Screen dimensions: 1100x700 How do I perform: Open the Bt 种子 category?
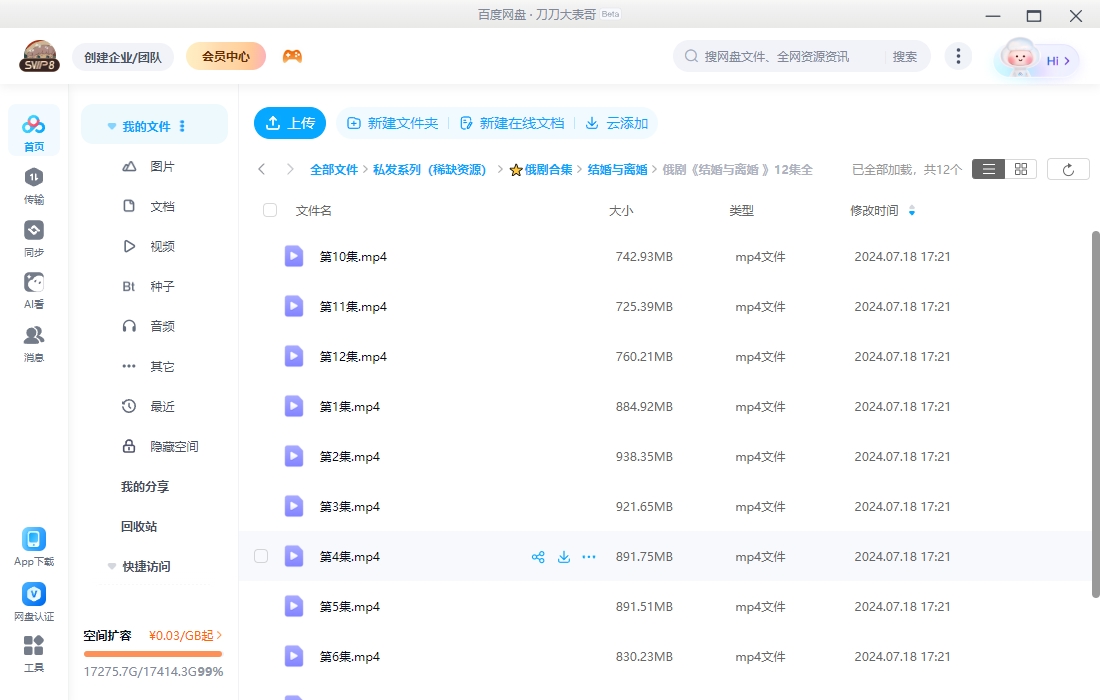tap(155, 286)
